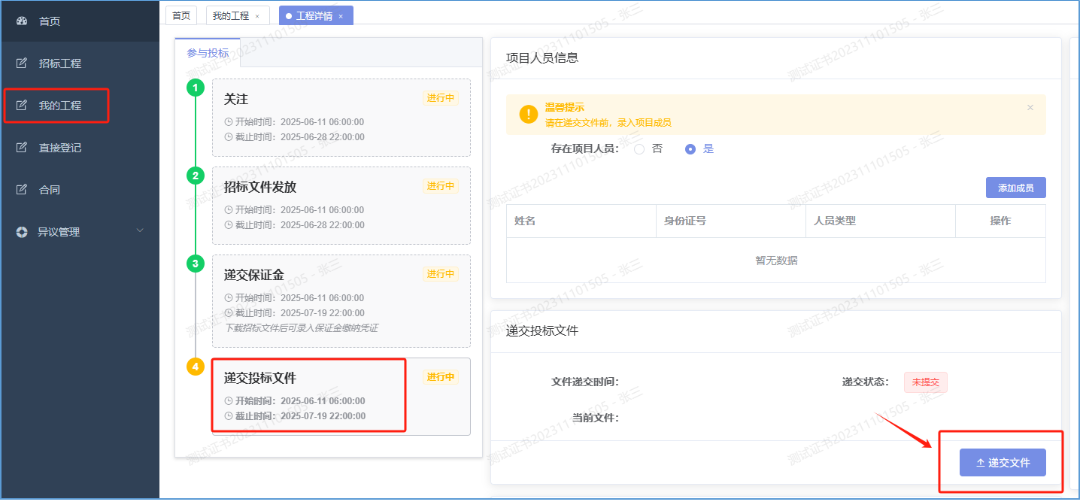Click 进行中 tag on 递交保证金 card
This screenshot has width=1080, height=500.
coord(441,273)
